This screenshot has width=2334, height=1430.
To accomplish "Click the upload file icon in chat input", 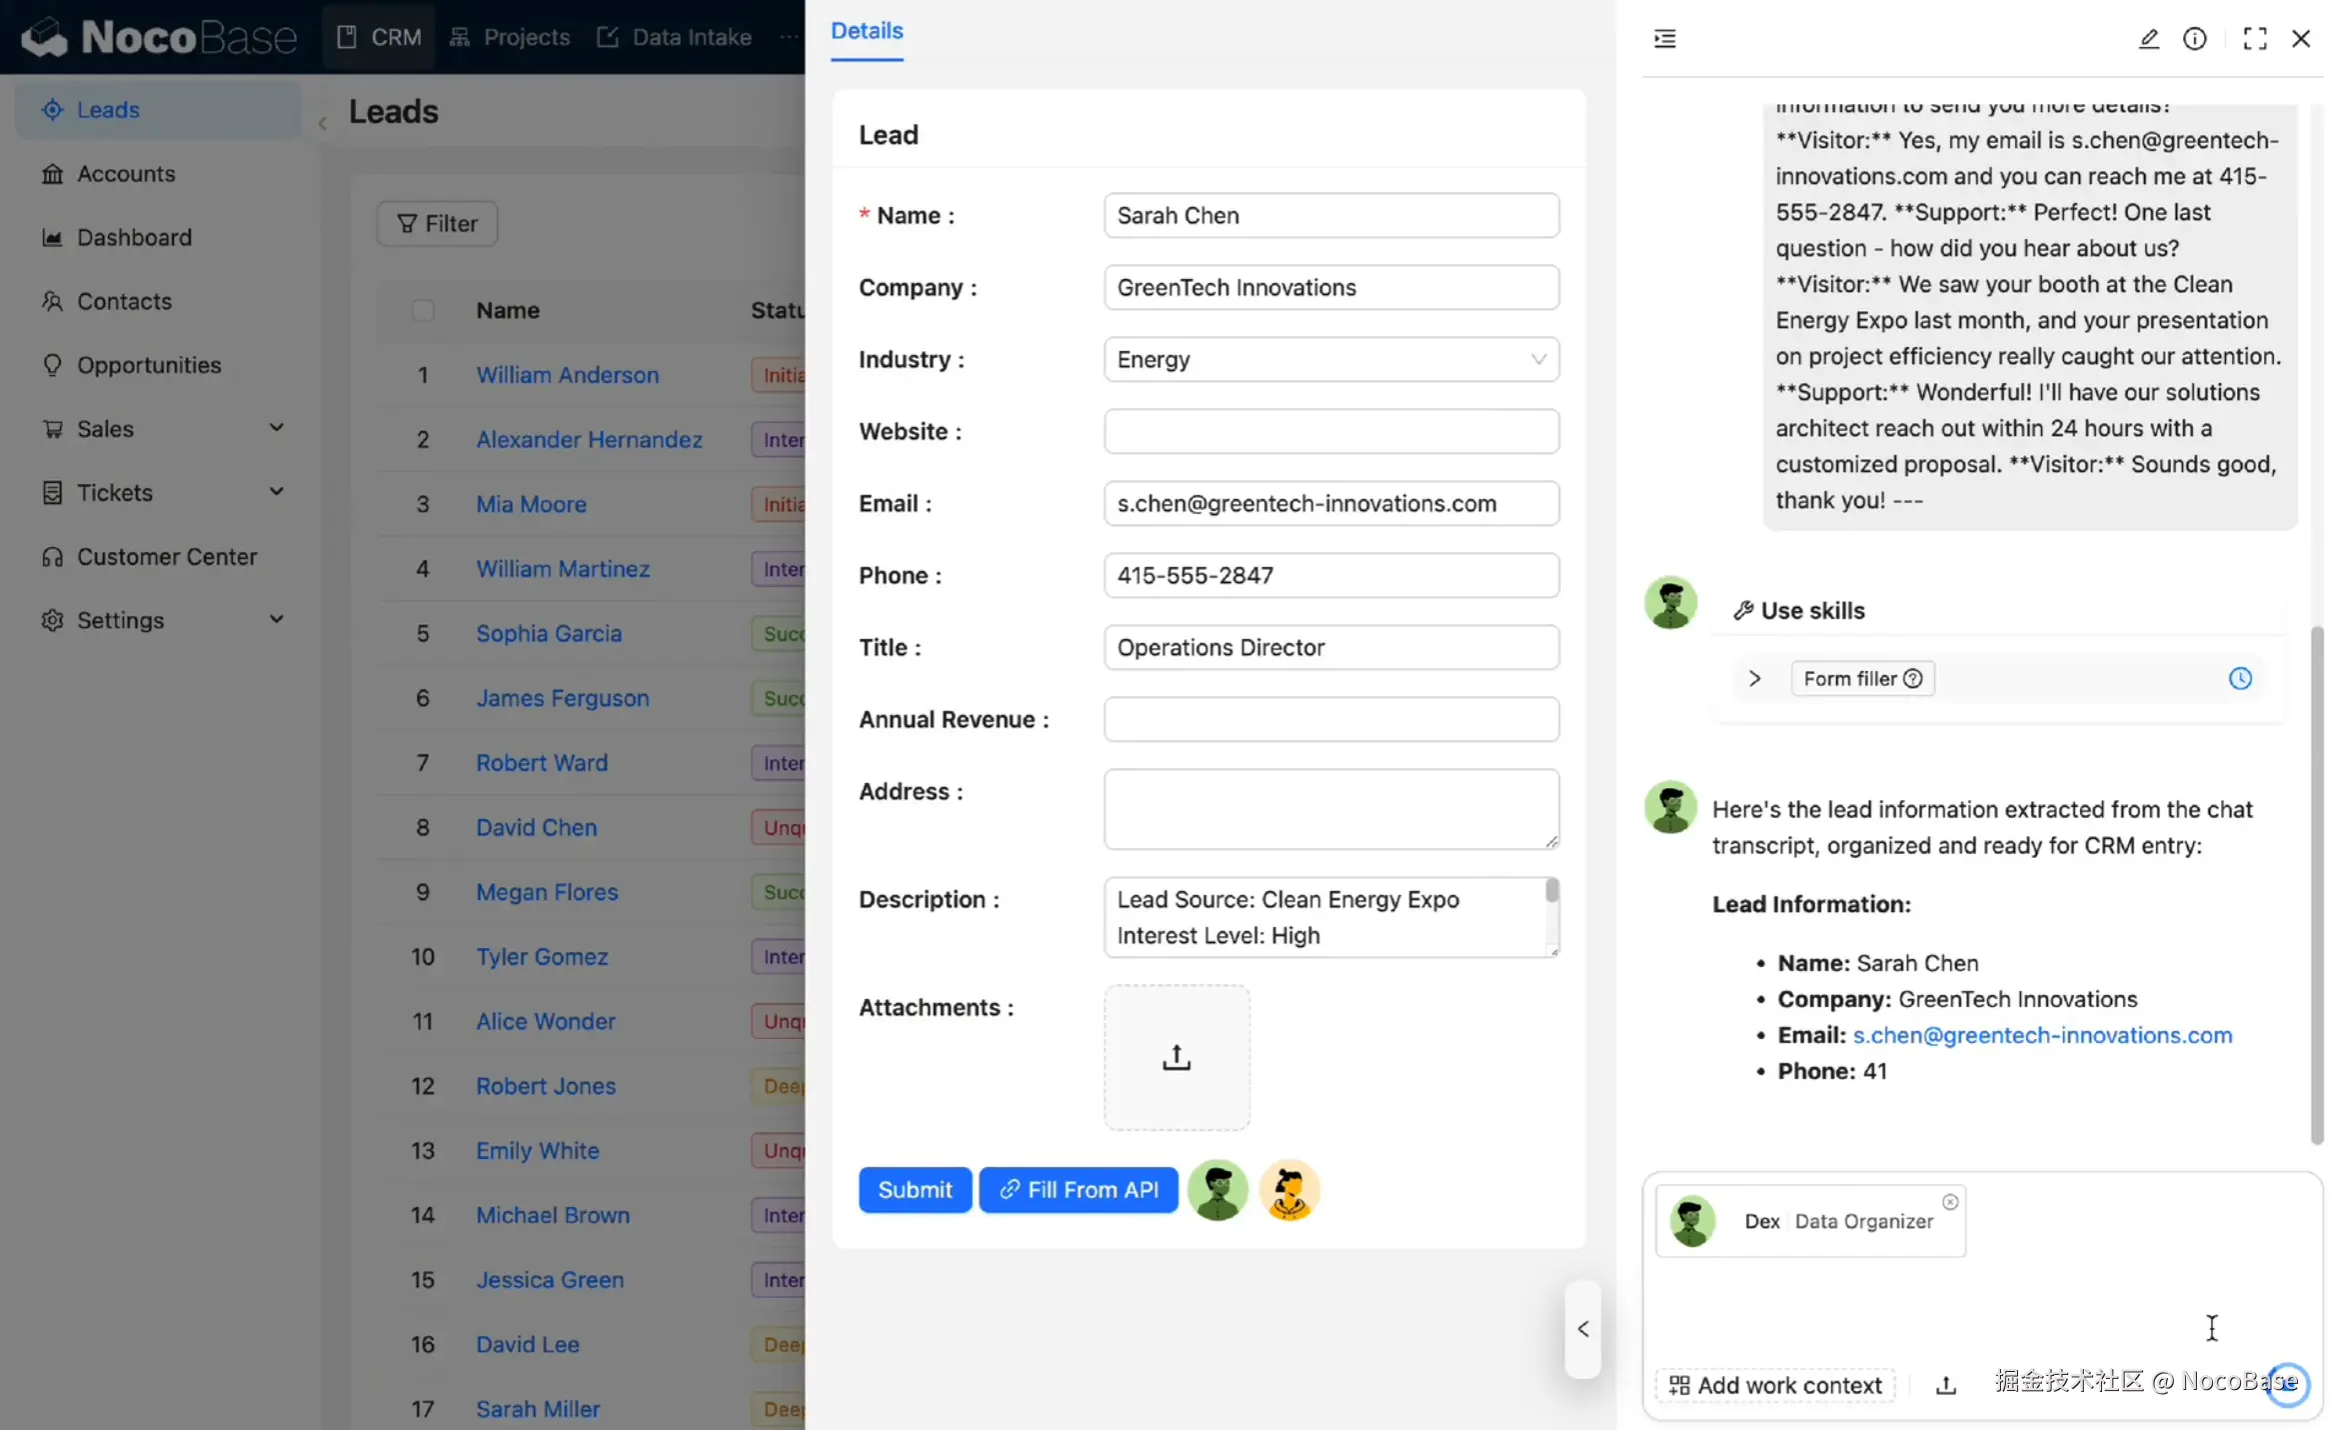I will 1945,1385.
